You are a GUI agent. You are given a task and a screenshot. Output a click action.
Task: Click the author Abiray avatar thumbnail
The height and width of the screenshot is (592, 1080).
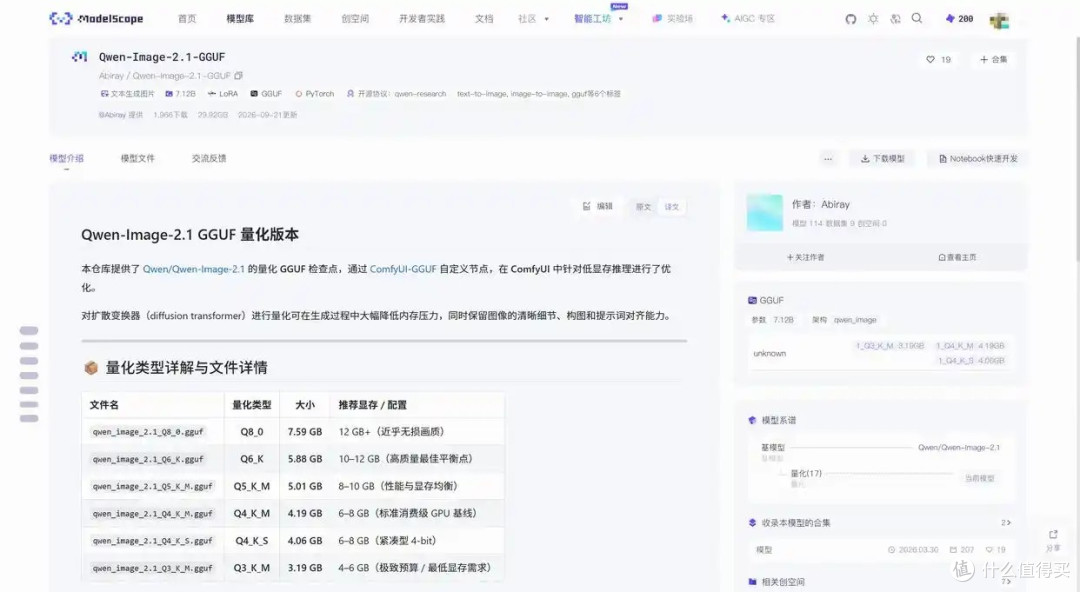click(x=765, y=212)
